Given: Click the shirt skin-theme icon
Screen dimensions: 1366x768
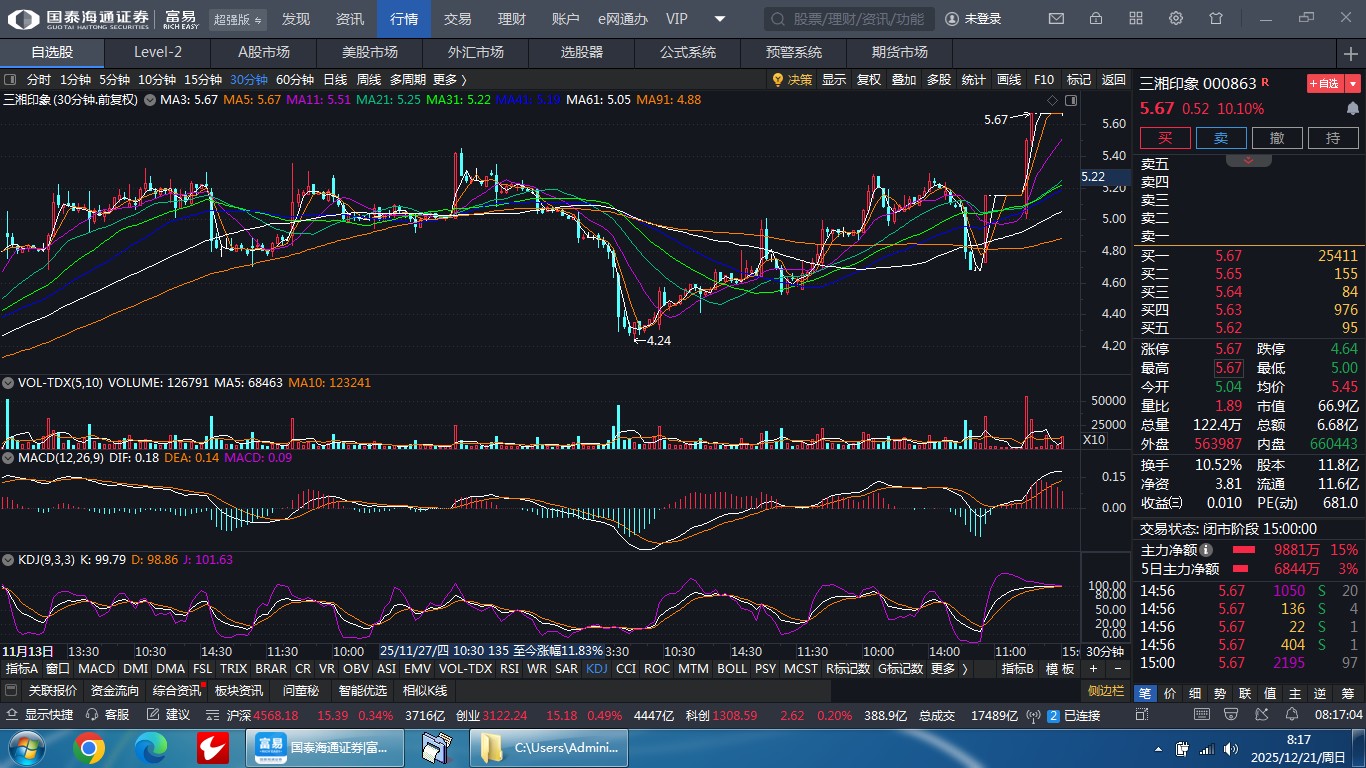Looking at the screenshot, I should [1216, 19].
